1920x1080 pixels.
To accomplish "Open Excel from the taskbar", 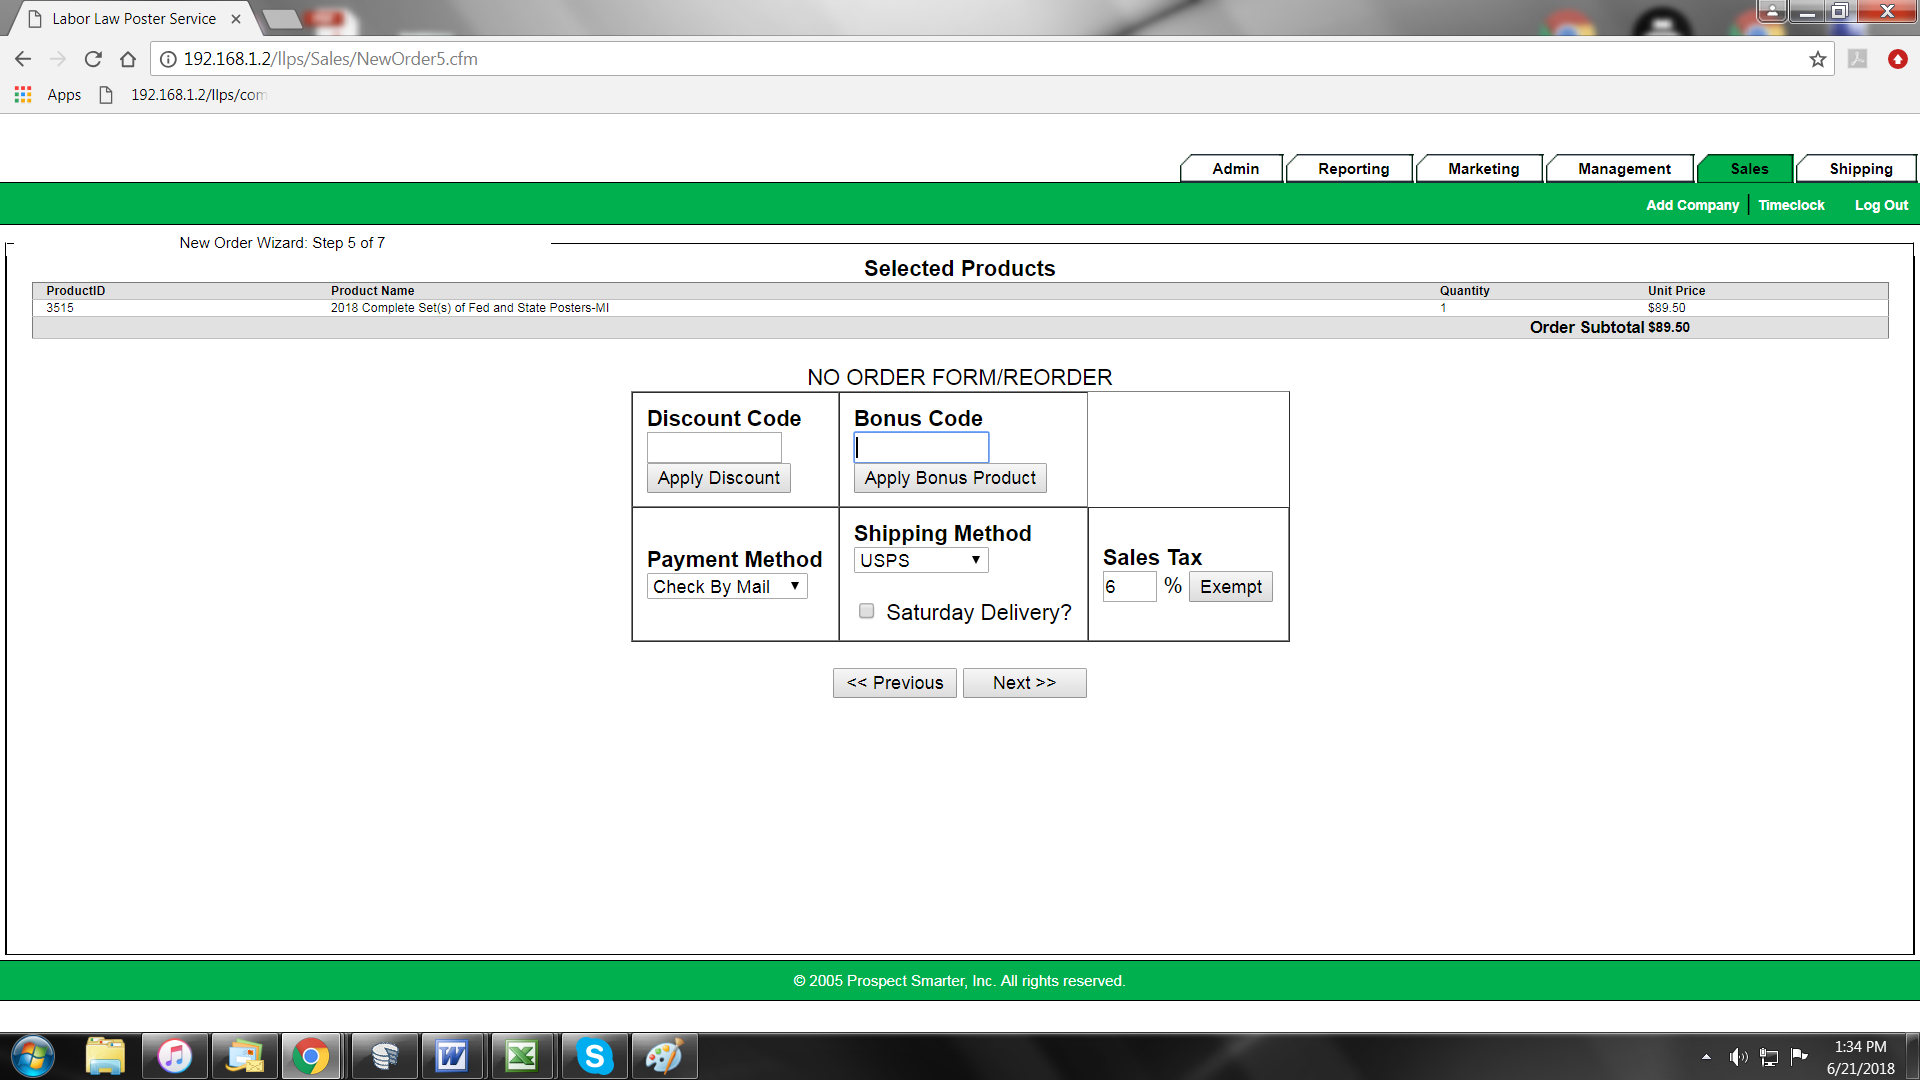I will pyautogui.click(x=522, y=1056).
